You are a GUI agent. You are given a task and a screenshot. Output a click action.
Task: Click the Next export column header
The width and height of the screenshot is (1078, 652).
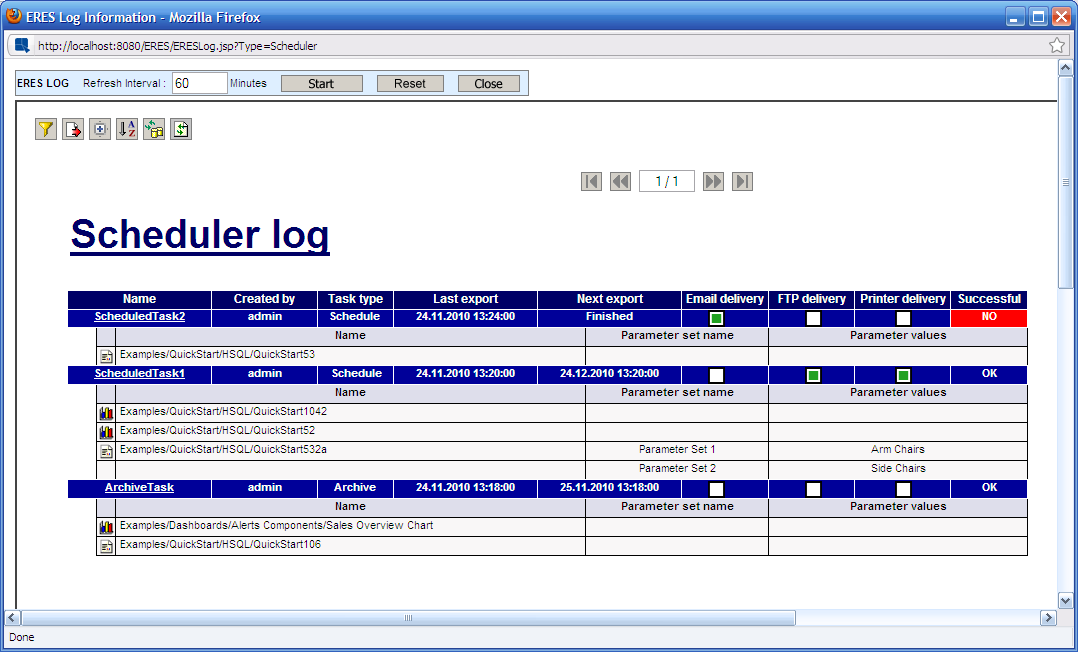click(610, 298)
